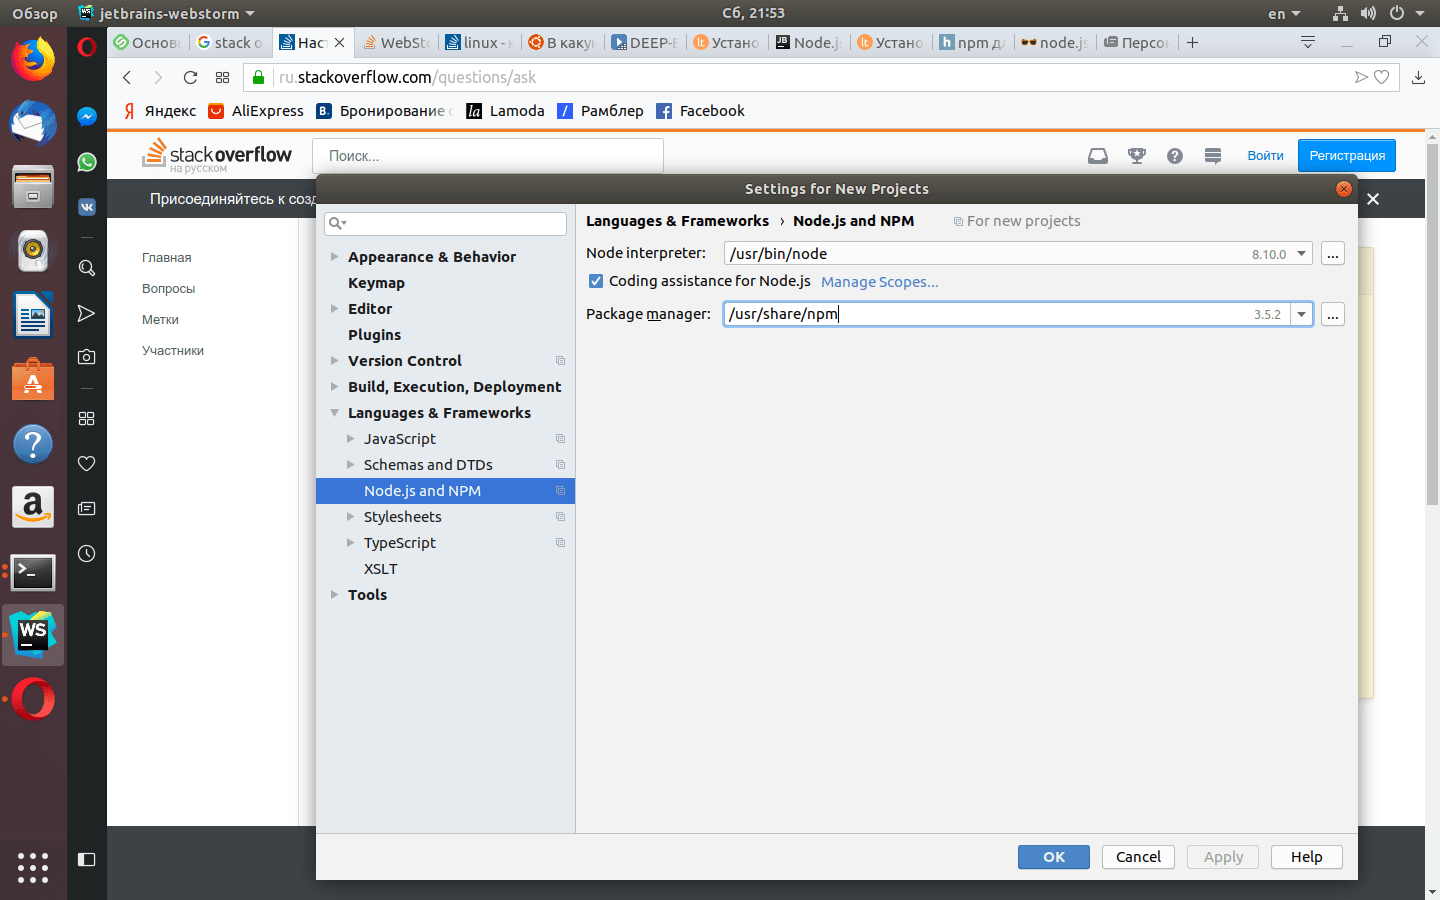
Task: Open the Stack Exchange sites list icon
Action: click(1213, 156)
